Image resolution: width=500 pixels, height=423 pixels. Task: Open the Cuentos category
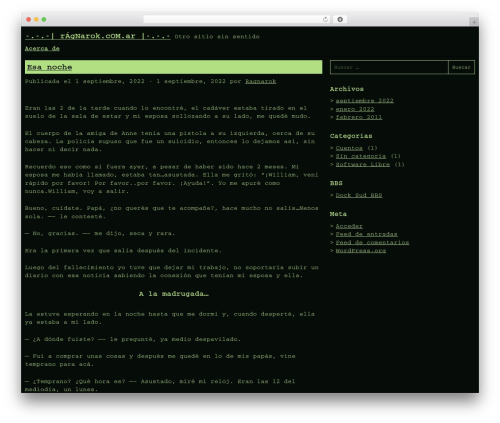pos(349,148)
